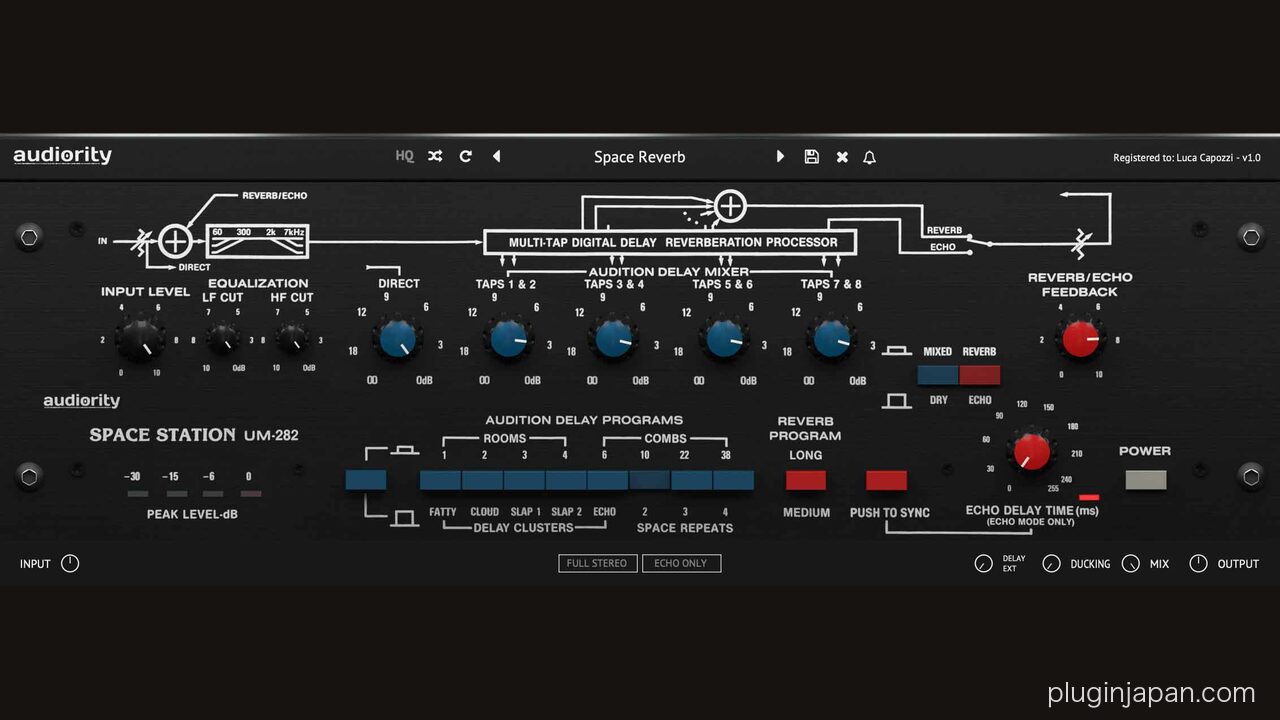Viewport: 1280px width, 720px height.
Task: Select the Combs 6 / Echo program button
Action: (x=608, y=480)
